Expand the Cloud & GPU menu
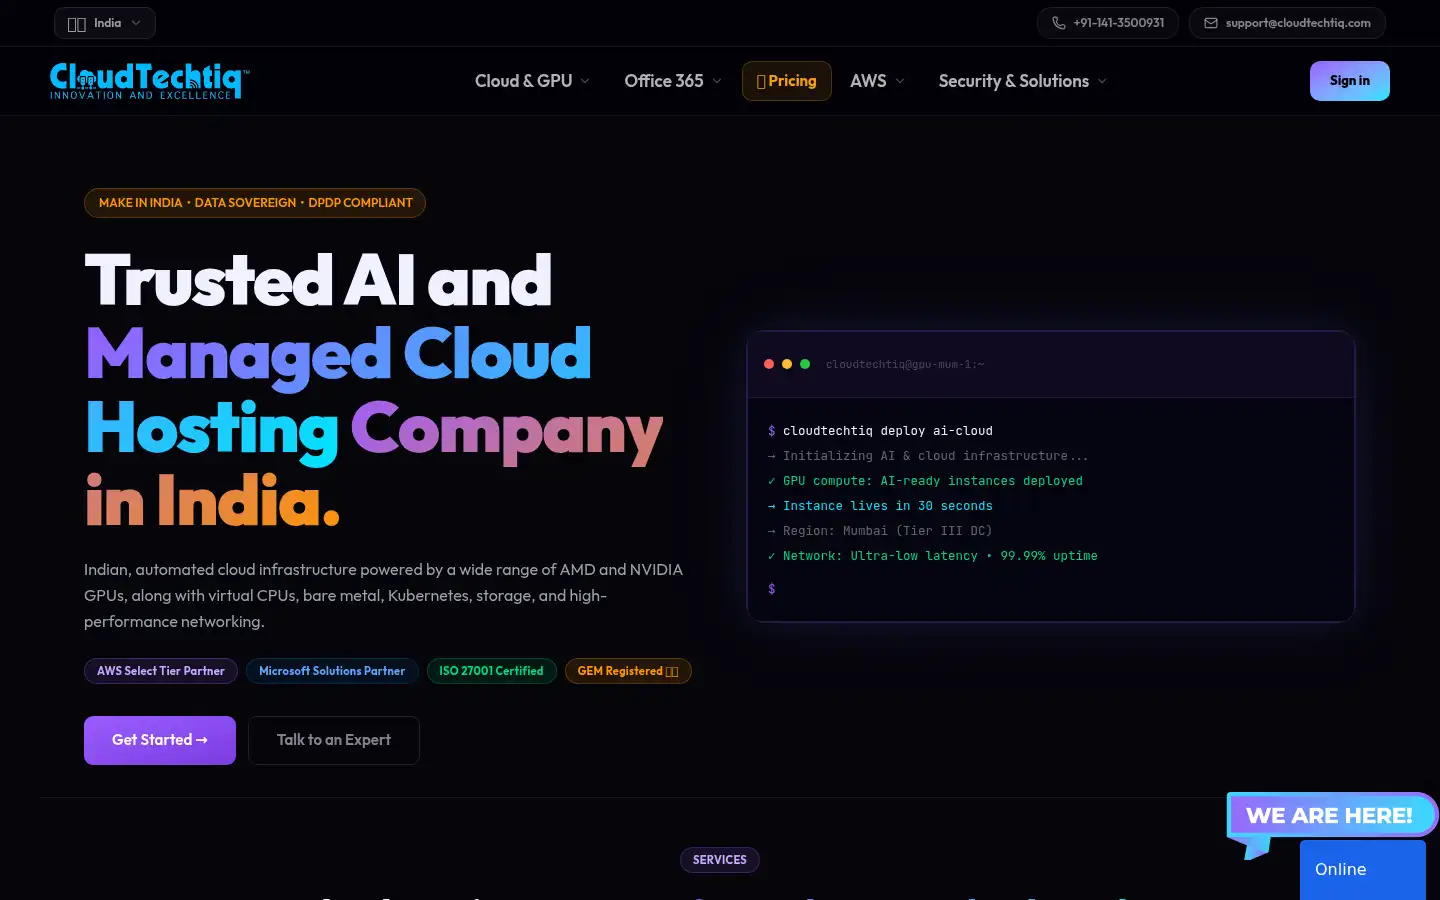 pos(532,81)
